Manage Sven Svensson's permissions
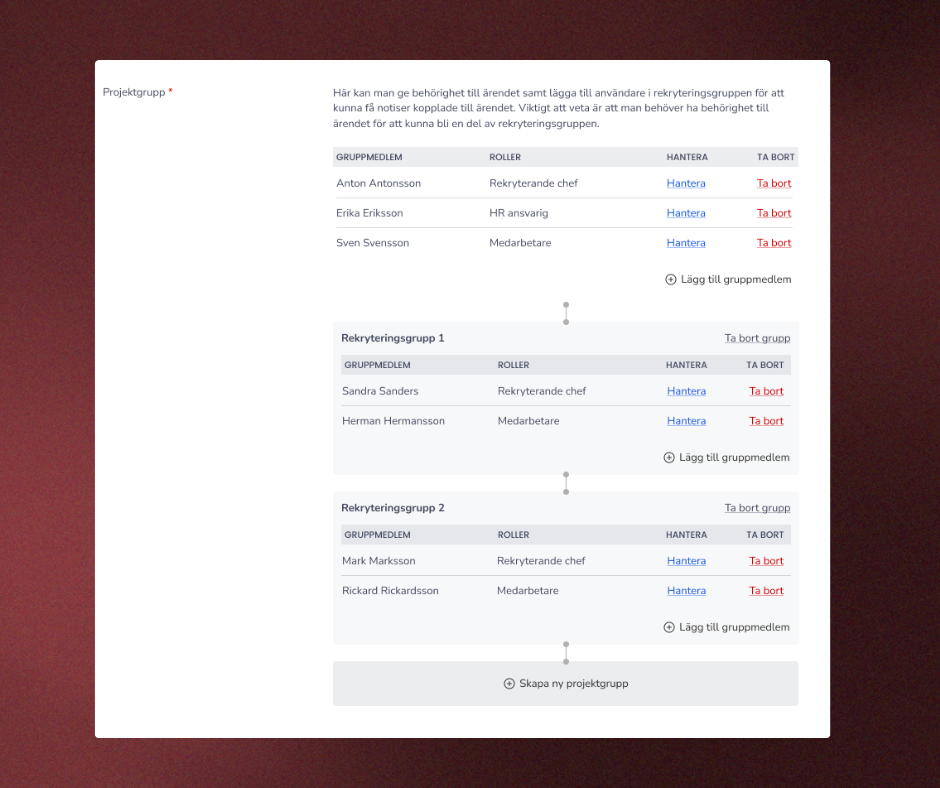Viewport: 940px width, 788px height. 686,244
